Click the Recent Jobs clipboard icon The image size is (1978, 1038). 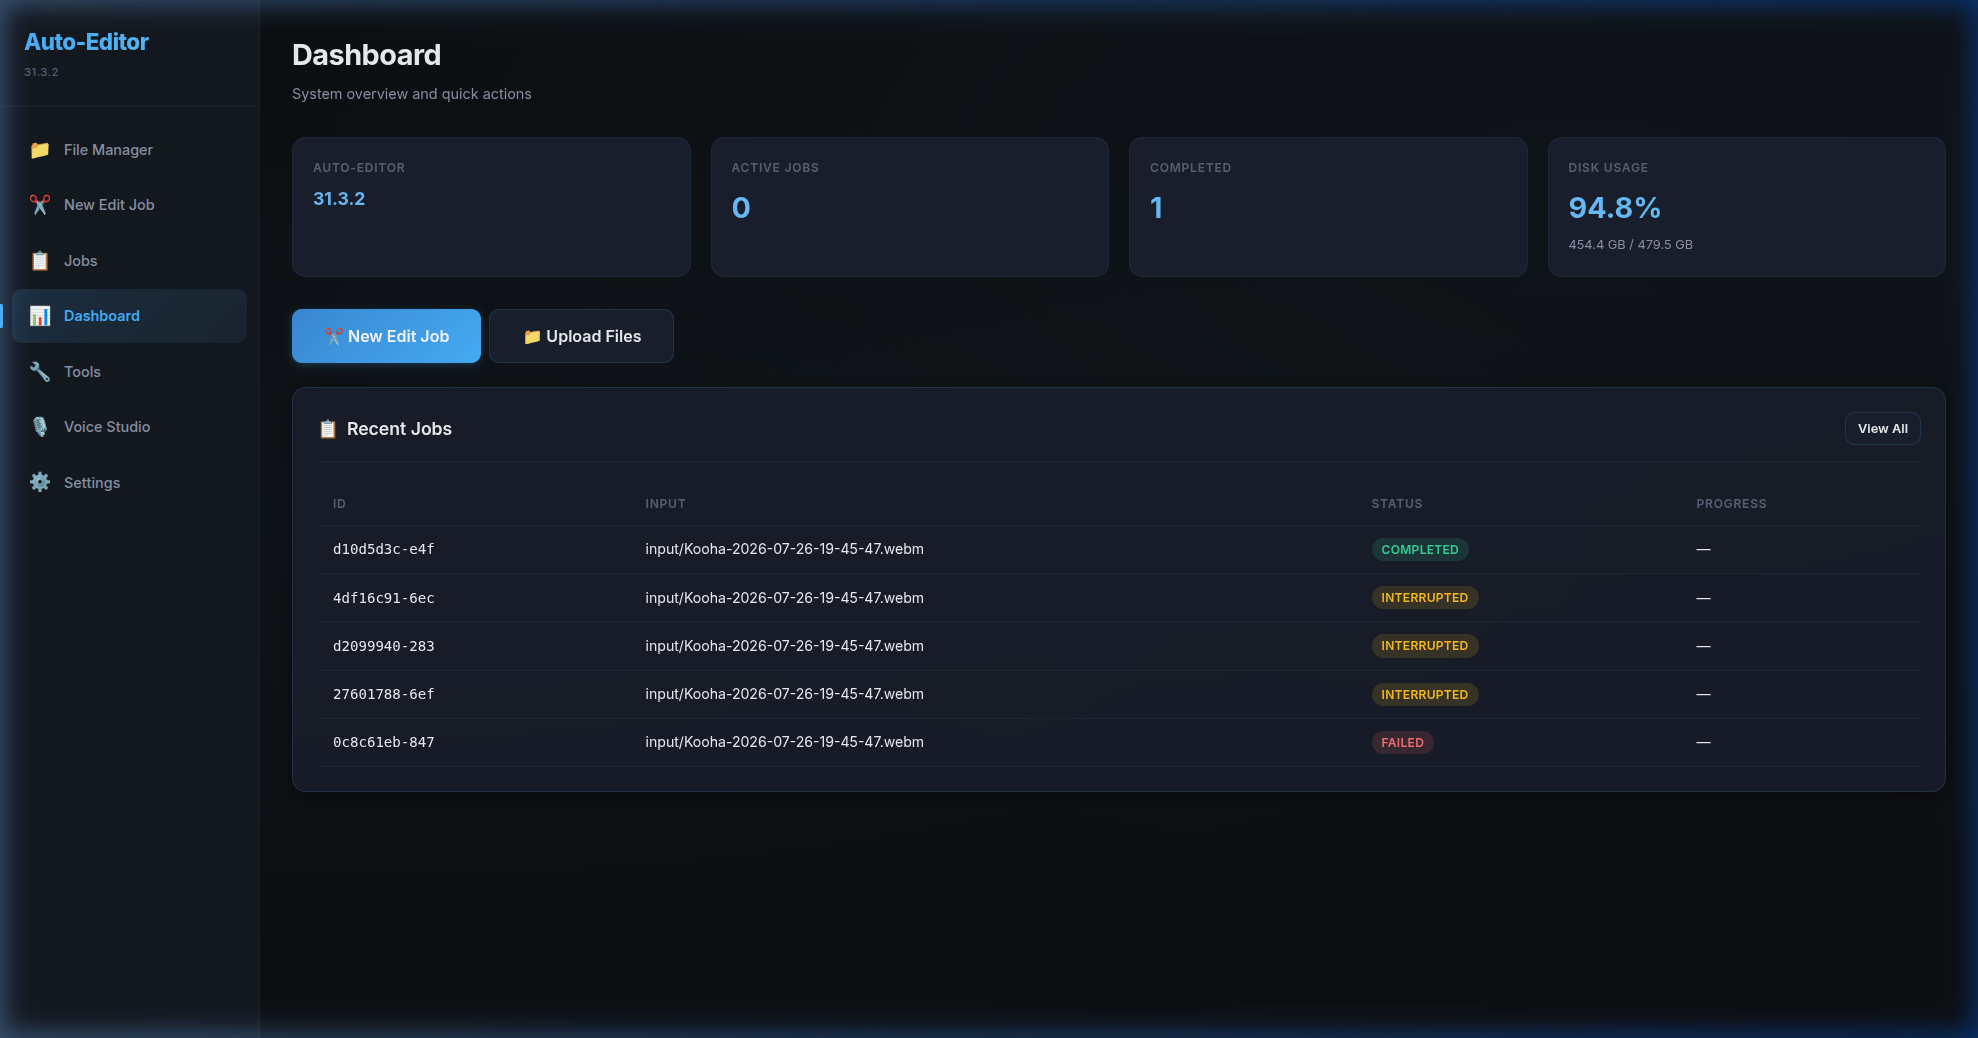pos(328,429)
